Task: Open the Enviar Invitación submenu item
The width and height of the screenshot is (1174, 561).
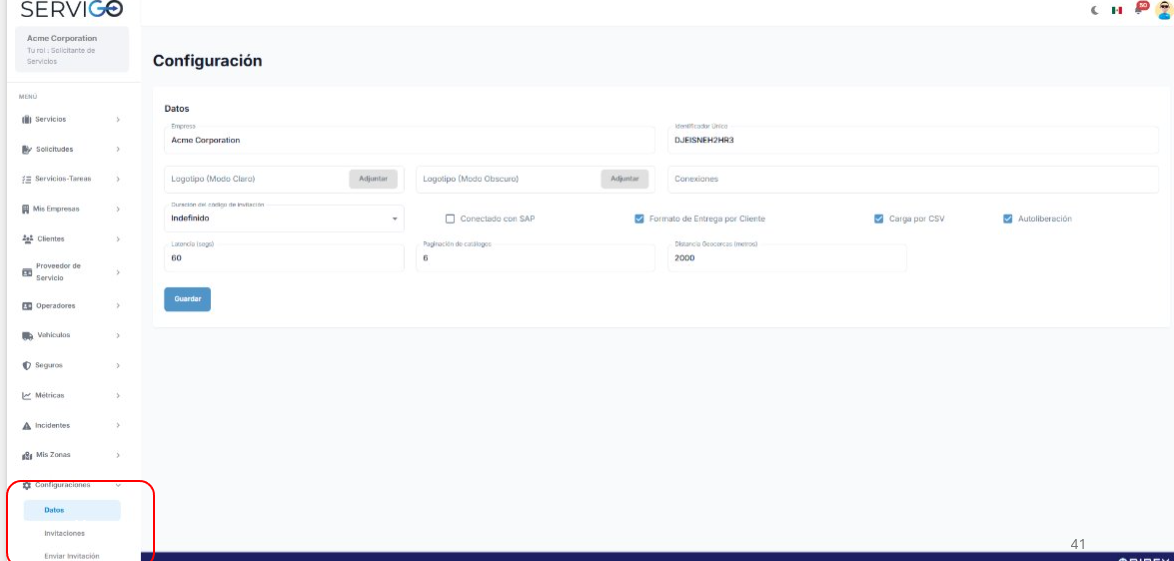Action: point(72,556)
